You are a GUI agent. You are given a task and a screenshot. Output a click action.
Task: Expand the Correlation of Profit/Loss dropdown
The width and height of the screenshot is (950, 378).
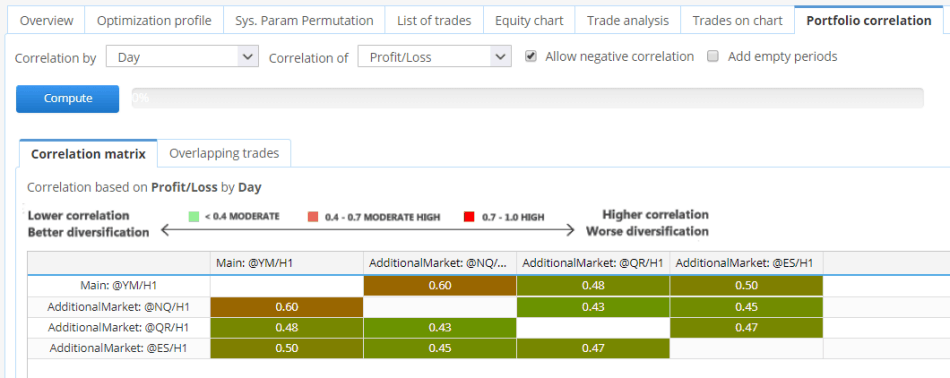click(434, 58)
